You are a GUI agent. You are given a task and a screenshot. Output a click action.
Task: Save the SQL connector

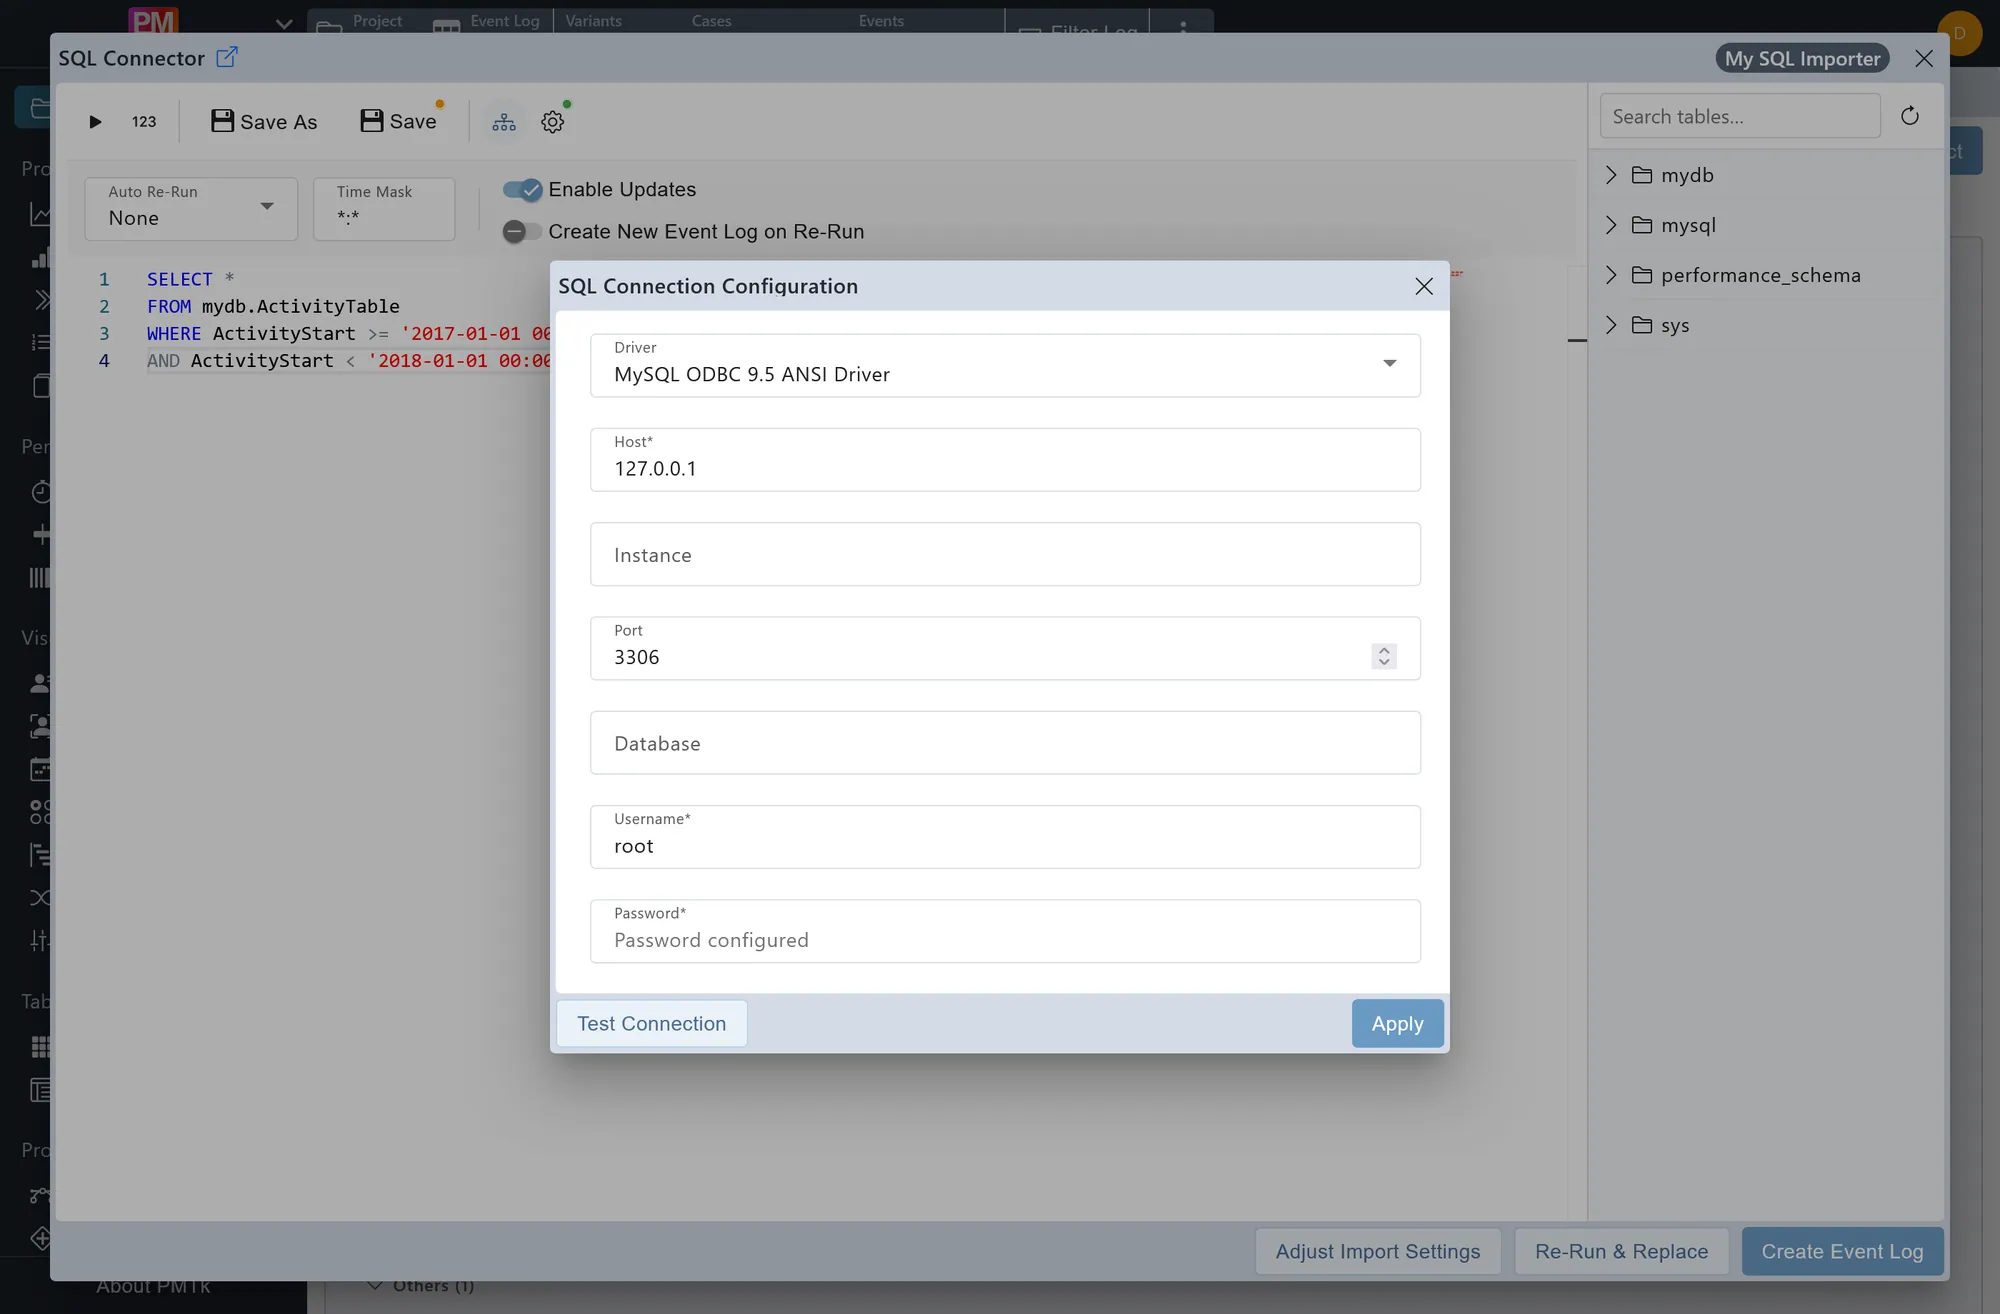399,121
